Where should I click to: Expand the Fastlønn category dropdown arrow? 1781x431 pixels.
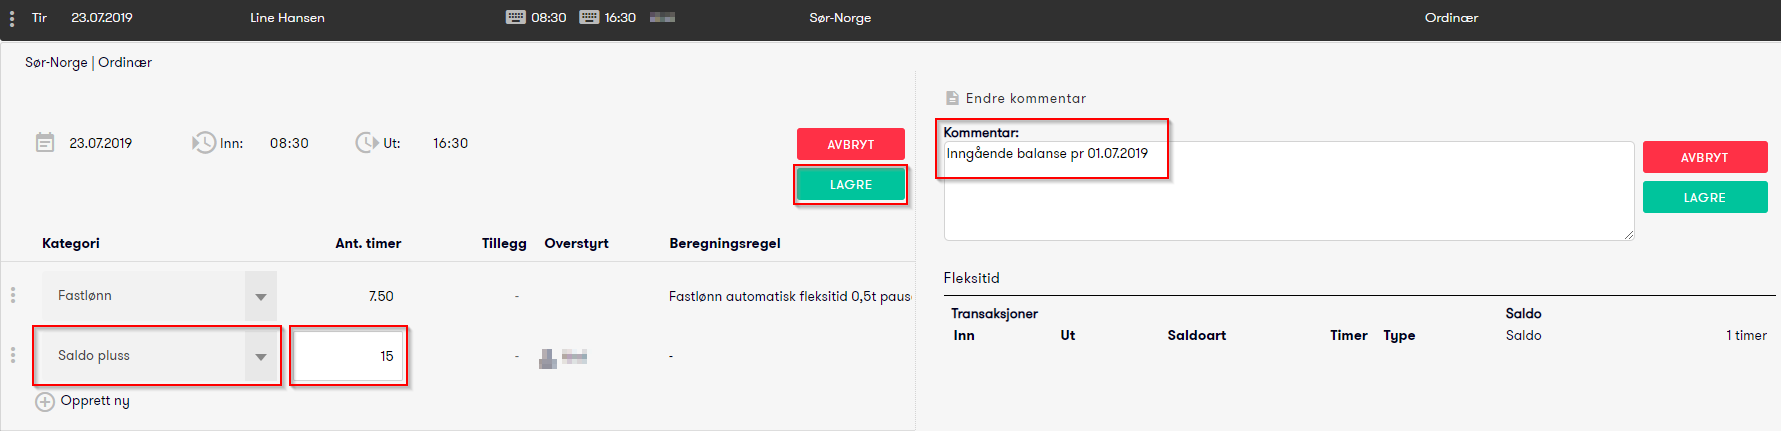click(261, 296)
